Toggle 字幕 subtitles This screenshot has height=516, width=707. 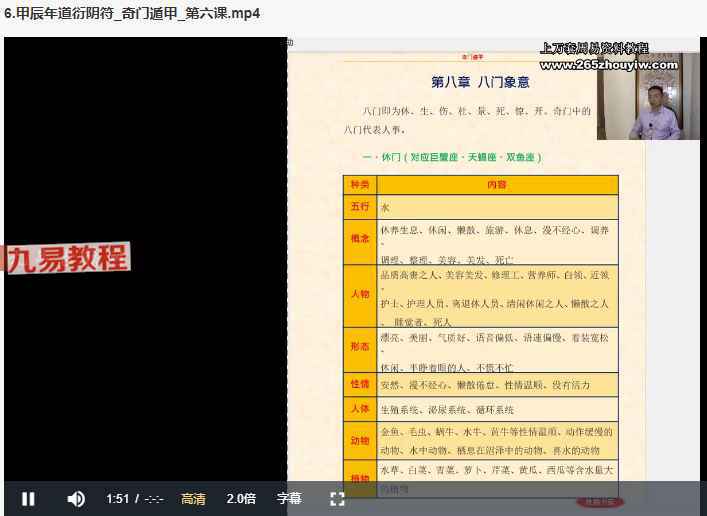pyautogui.click(x=289, y=498)
